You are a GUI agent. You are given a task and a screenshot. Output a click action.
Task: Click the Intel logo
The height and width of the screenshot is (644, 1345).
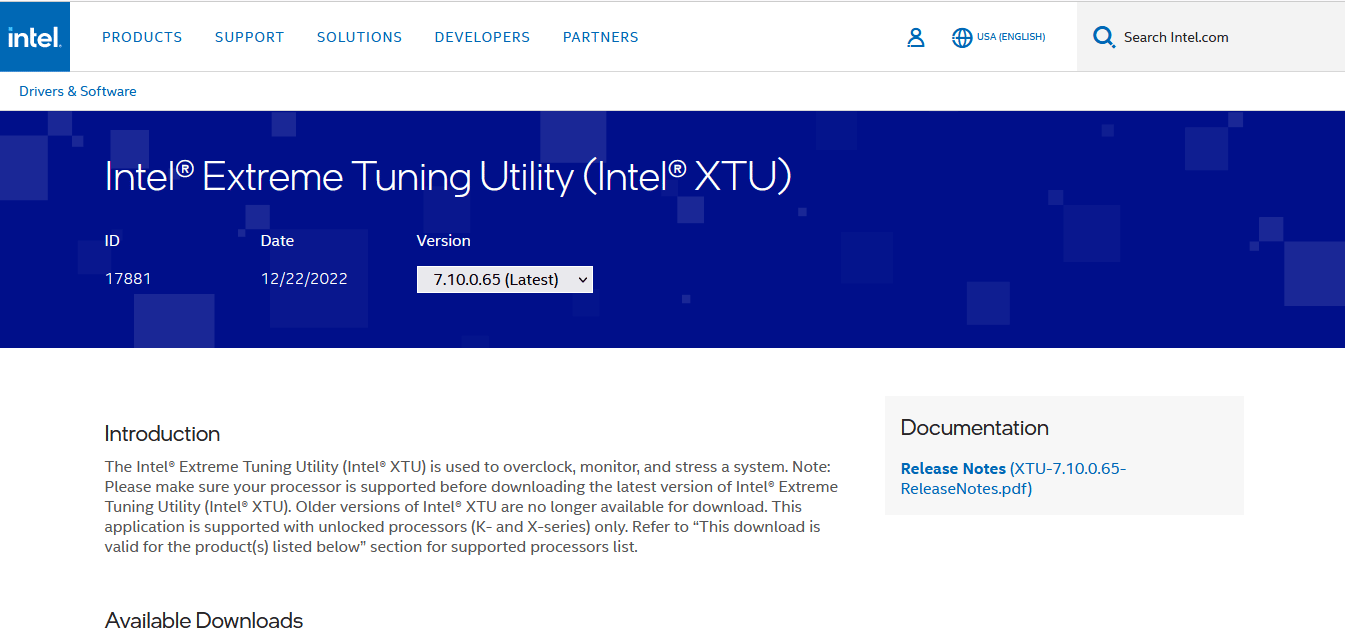click(35, 37)
